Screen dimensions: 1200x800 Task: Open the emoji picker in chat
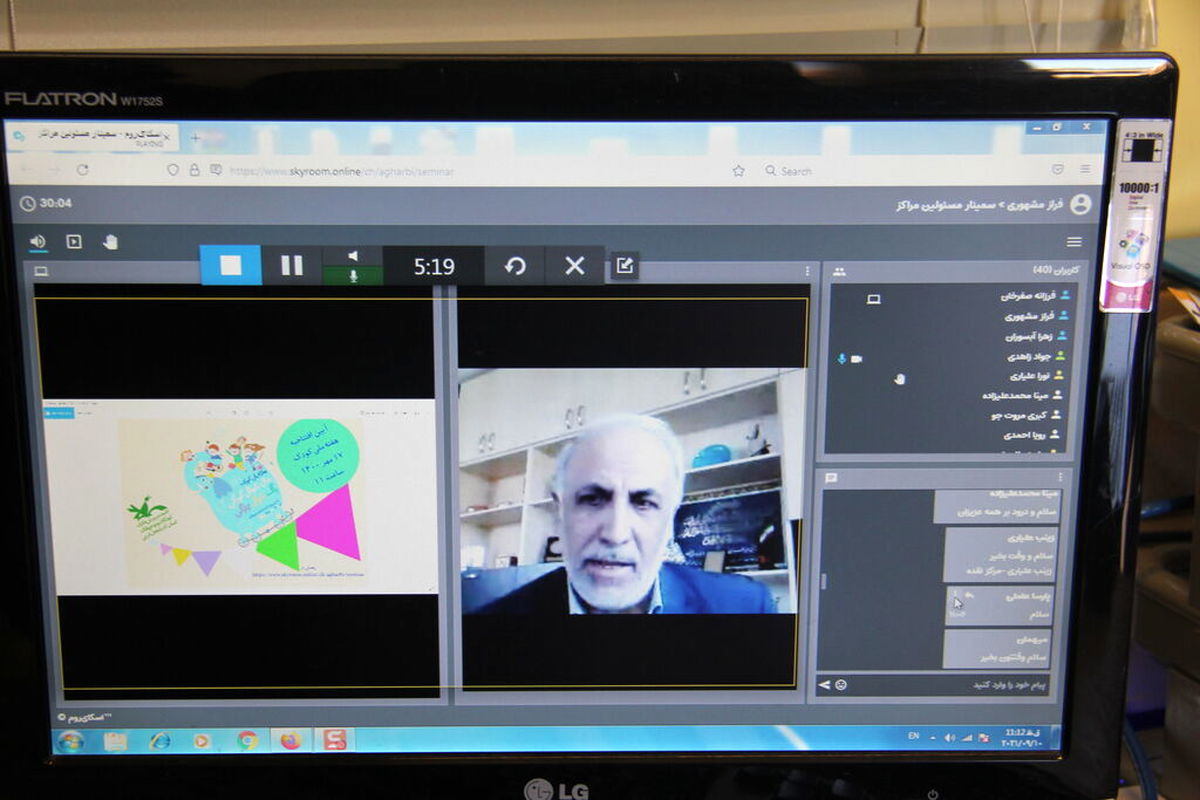tap(841, 684)
